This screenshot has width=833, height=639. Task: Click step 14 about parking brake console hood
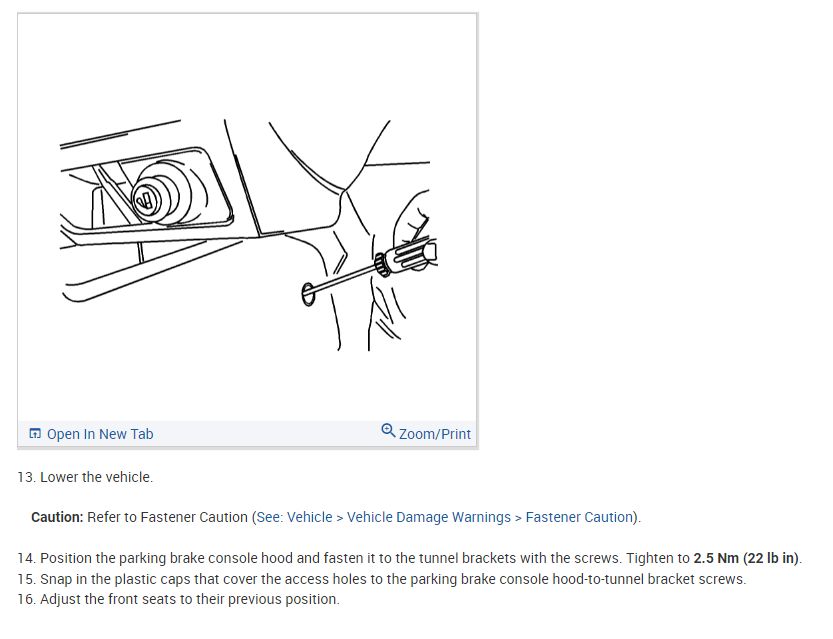(x=410, y=558)
